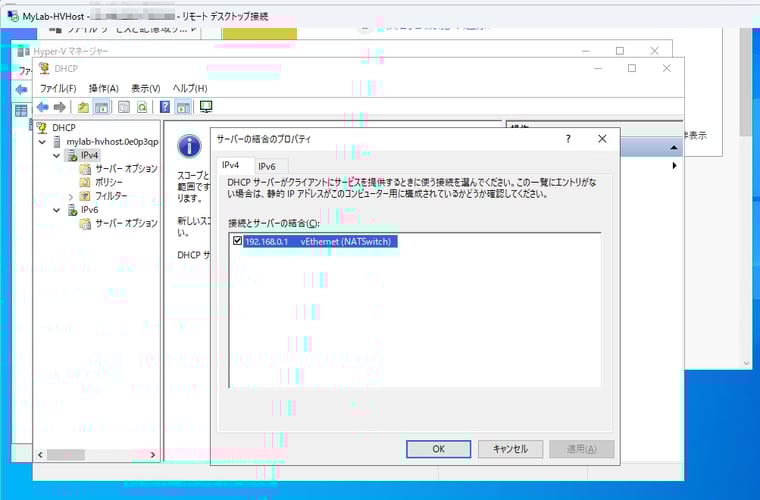This screenshot has height=500, width=760.
Task: Click the キャンセル button
Action: coord(510,449)
